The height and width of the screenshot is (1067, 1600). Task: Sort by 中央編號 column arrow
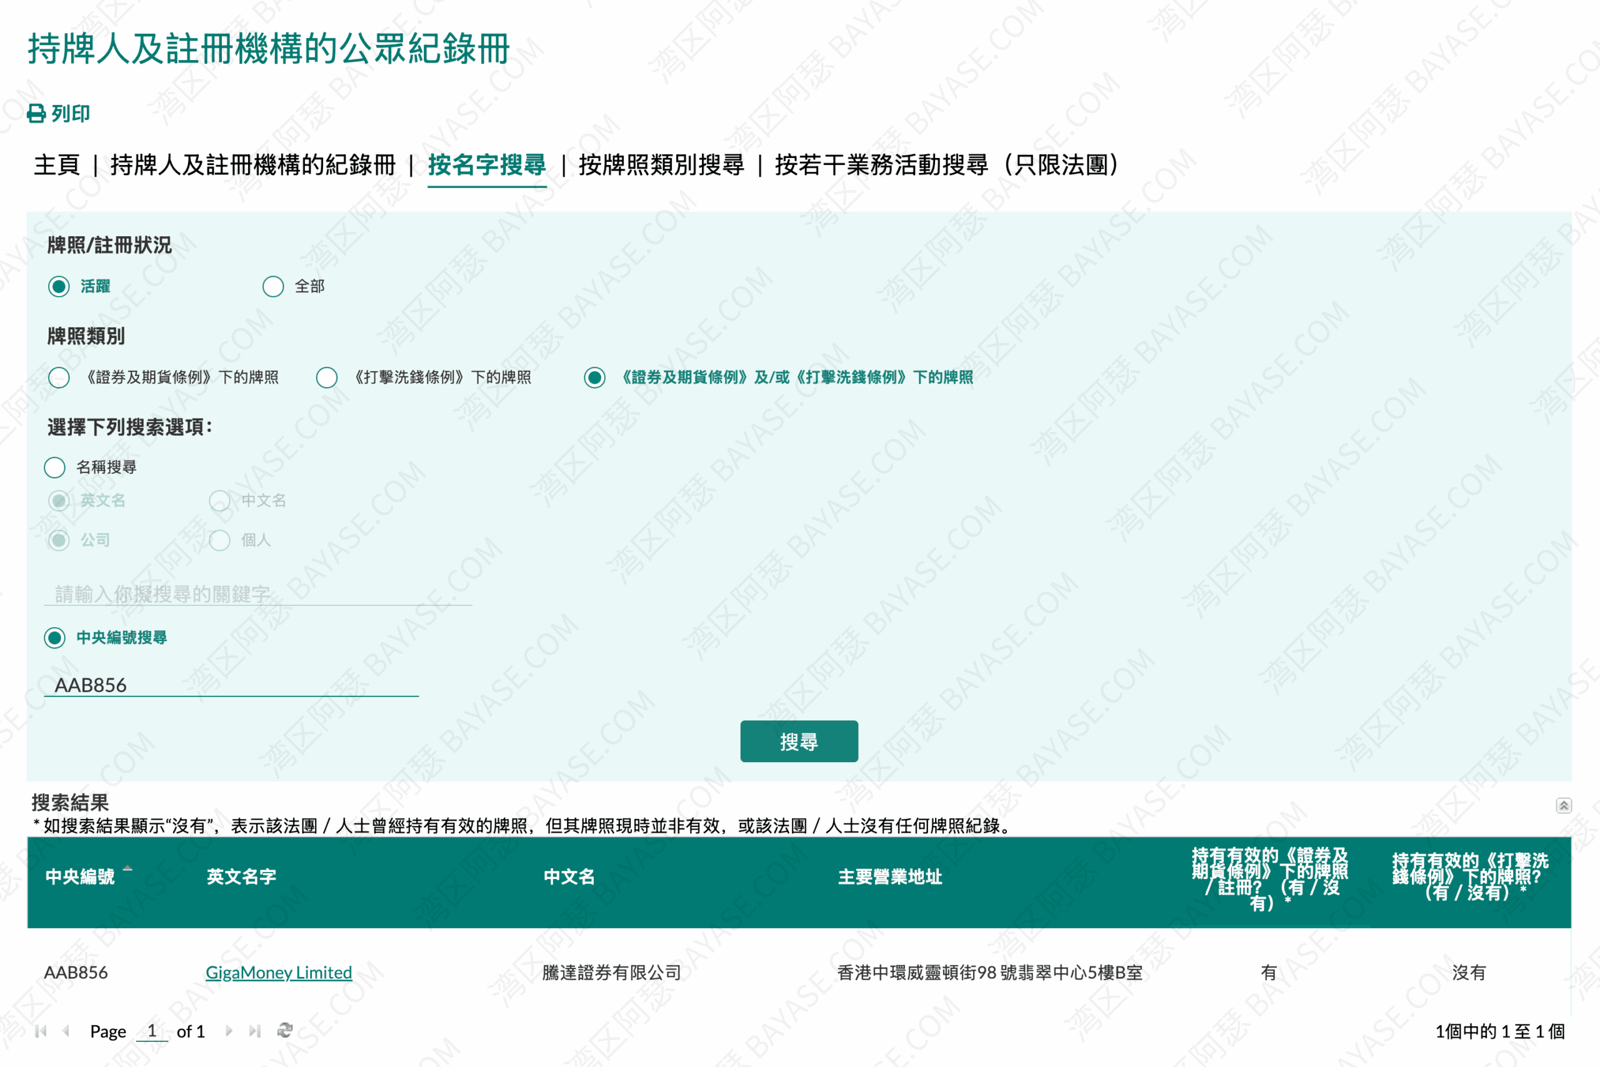coord(128,870)
